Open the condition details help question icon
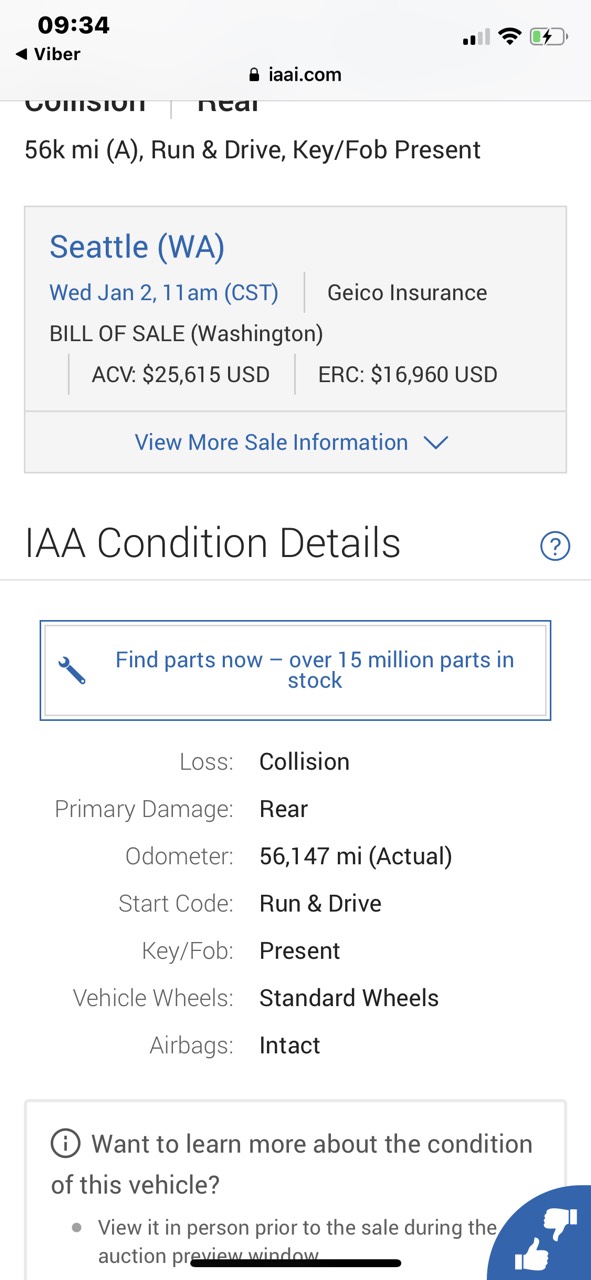This screenshot has width=591, height=1280. pos(555,546)
